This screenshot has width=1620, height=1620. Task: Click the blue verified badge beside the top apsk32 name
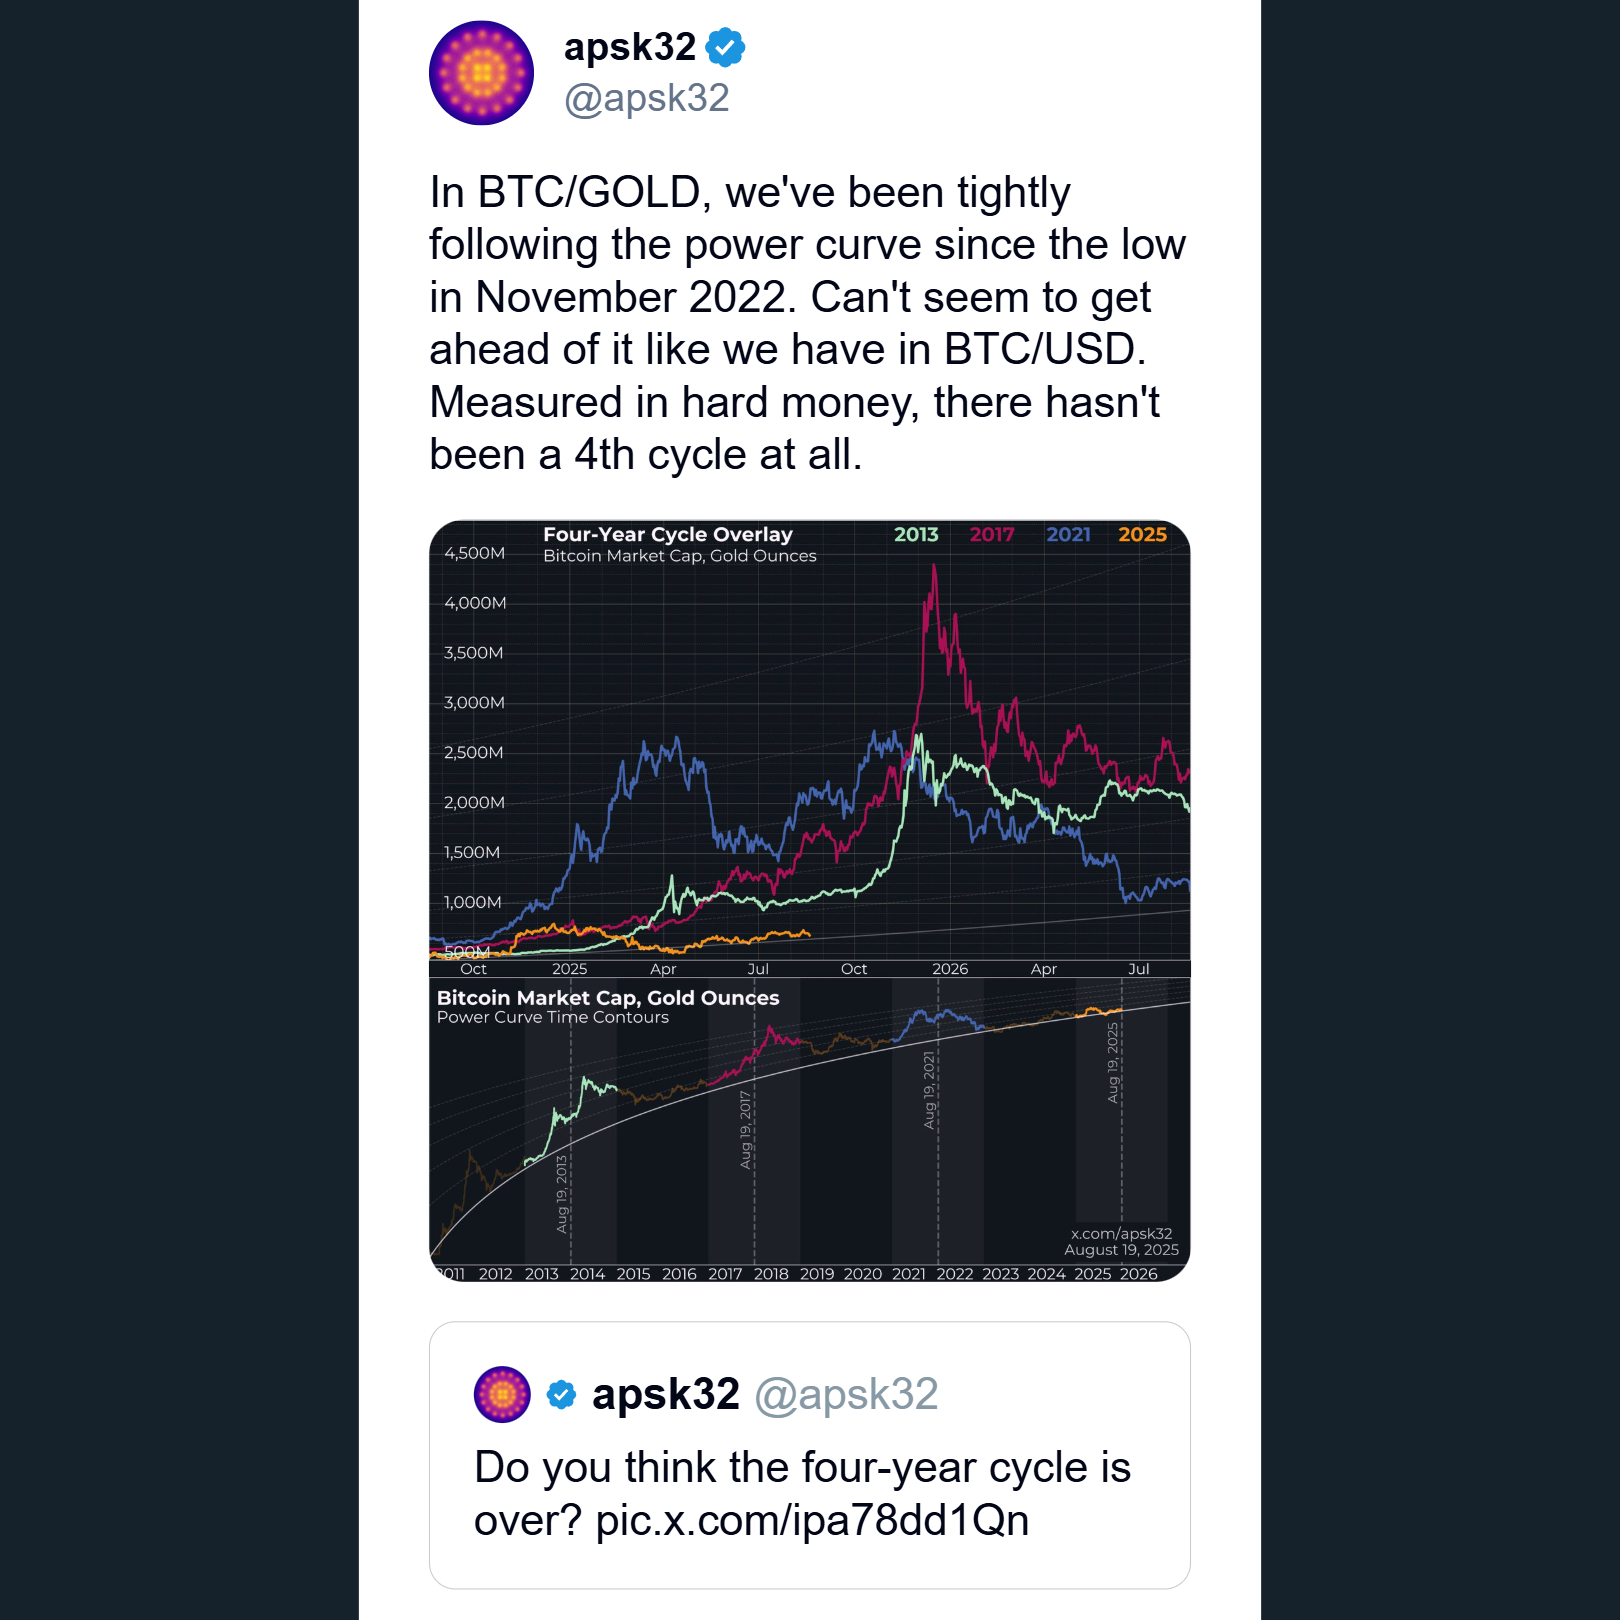click(725, 47)
